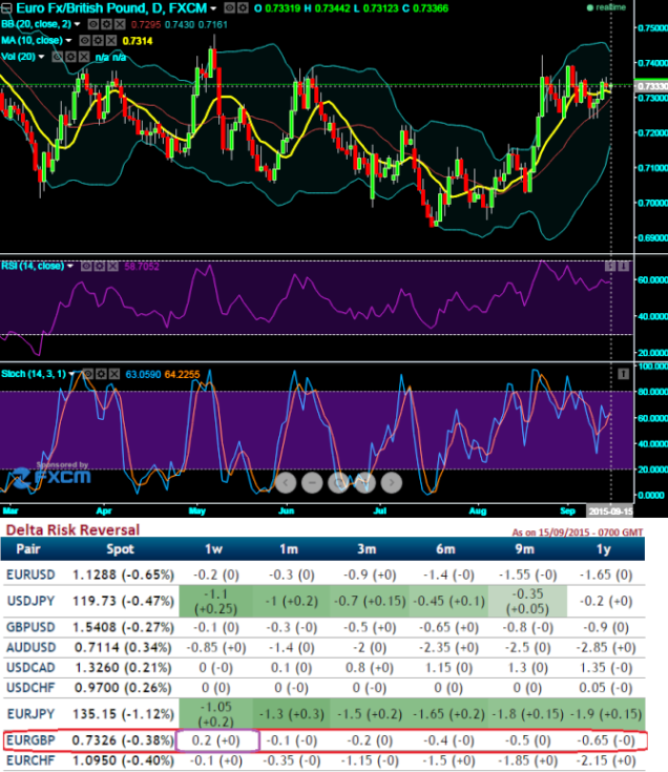Delete the RSI (14, close) indicator
The width and height of the screenshot is (668, 772).
(x=113, y=266)
